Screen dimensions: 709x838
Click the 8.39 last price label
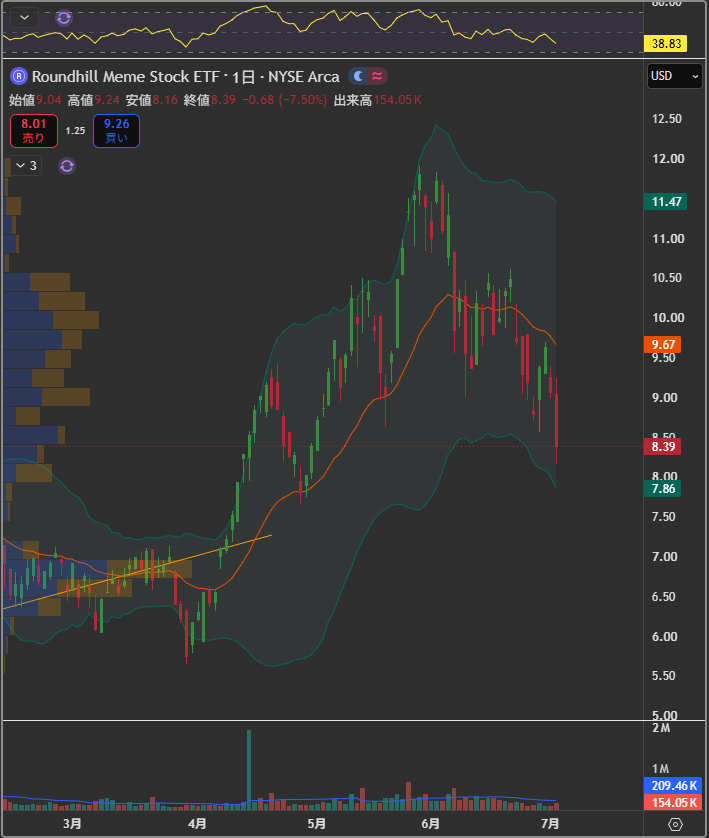point(663,446)
